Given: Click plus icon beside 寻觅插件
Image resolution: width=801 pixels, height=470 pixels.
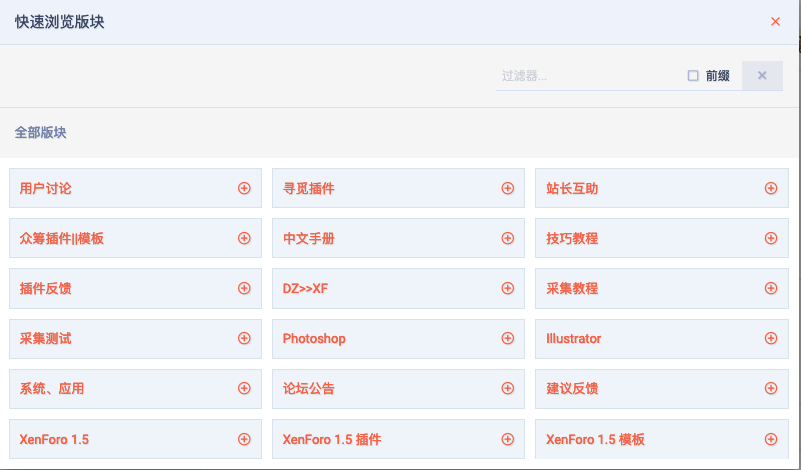Looking at the screenshot, I should click(x=507, y=189).
